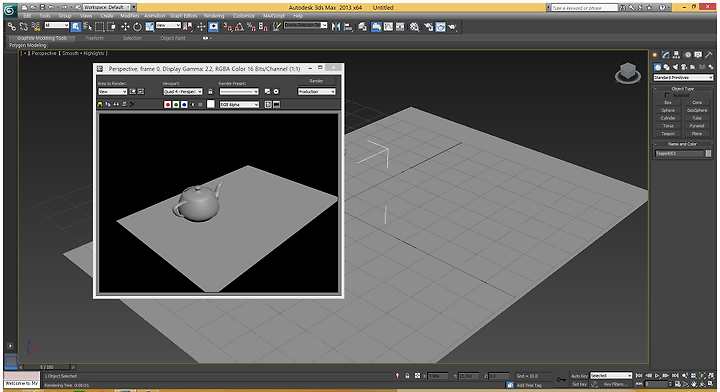Open the MAXScript menu
Screen dimensions: 720x392
pos(274,16)
